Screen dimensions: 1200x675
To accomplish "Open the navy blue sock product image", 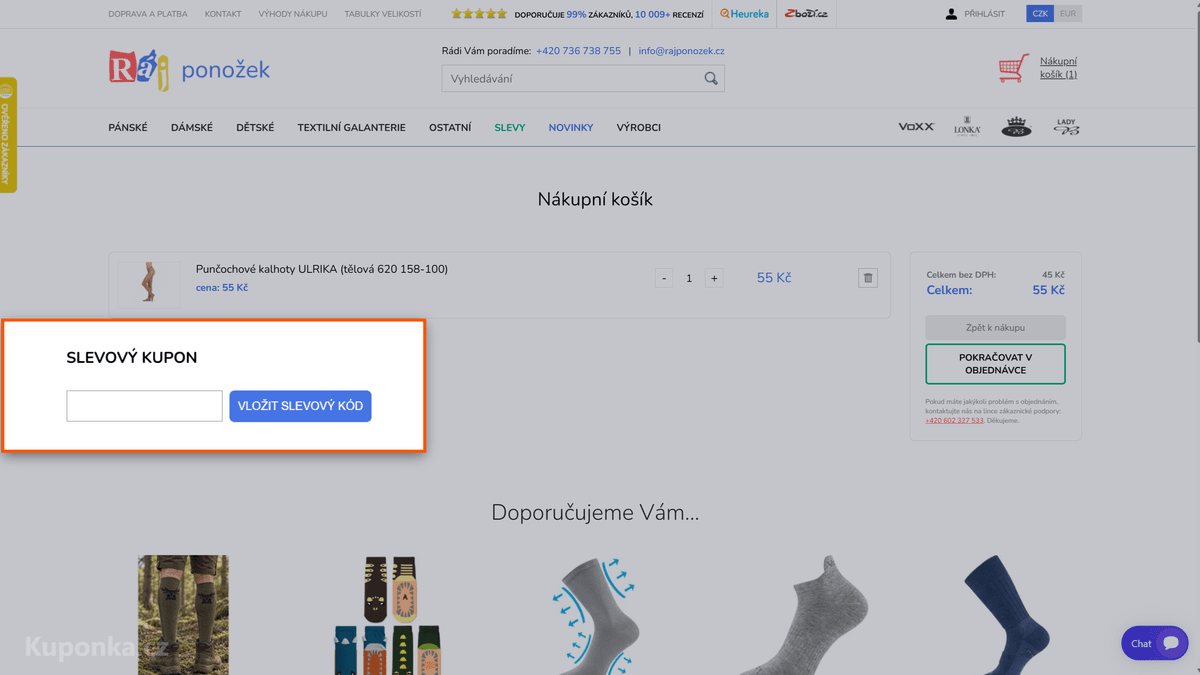I will pos(1007,615).
